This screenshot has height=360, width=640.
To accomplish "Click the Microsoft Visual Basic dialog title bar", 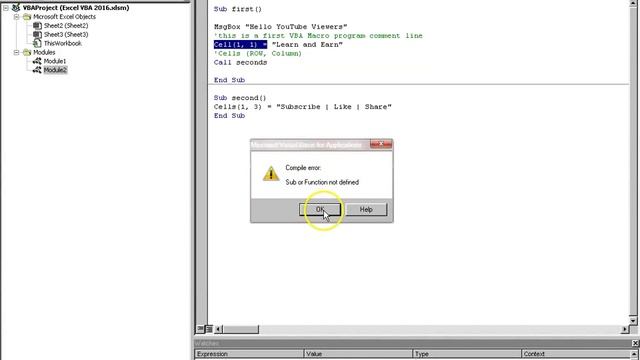I will click(x=310, y=144).
